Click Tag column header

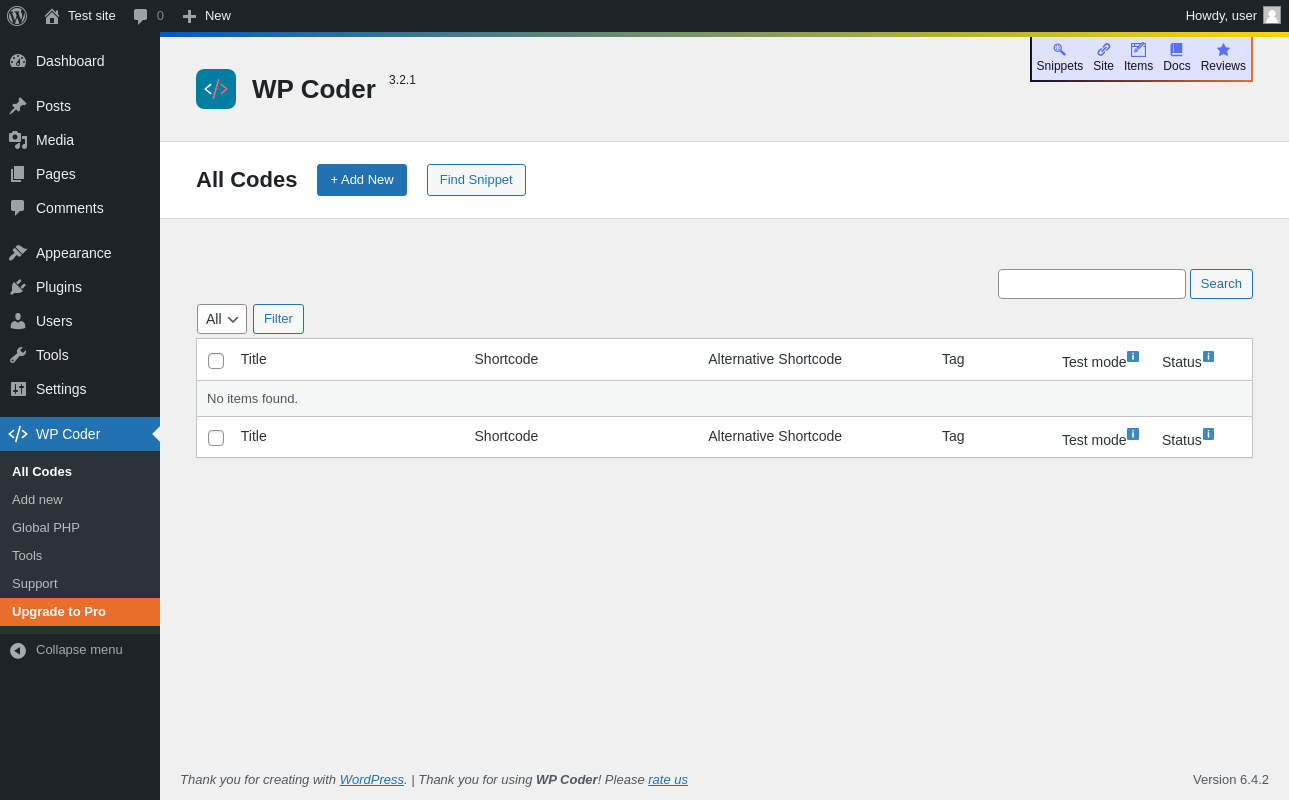click(x=953, y=359)
